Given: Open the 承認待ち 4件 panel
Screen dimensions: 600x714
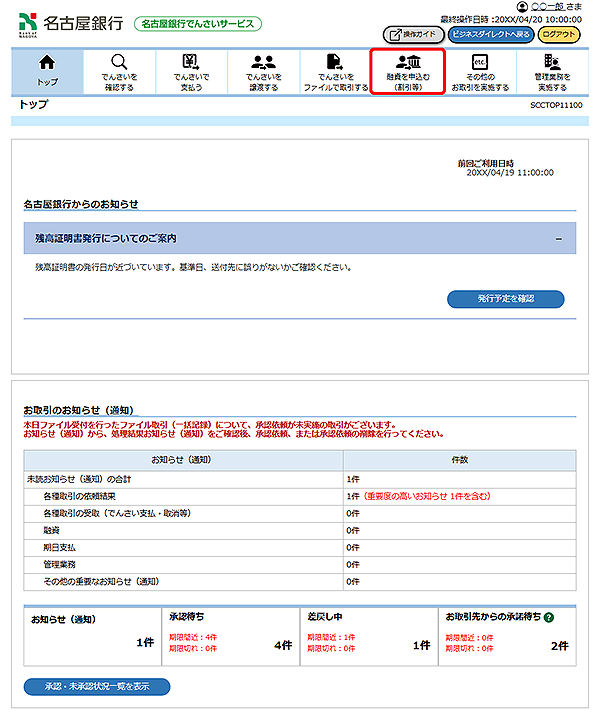Looking at the screenshot, I should [228, 633].
